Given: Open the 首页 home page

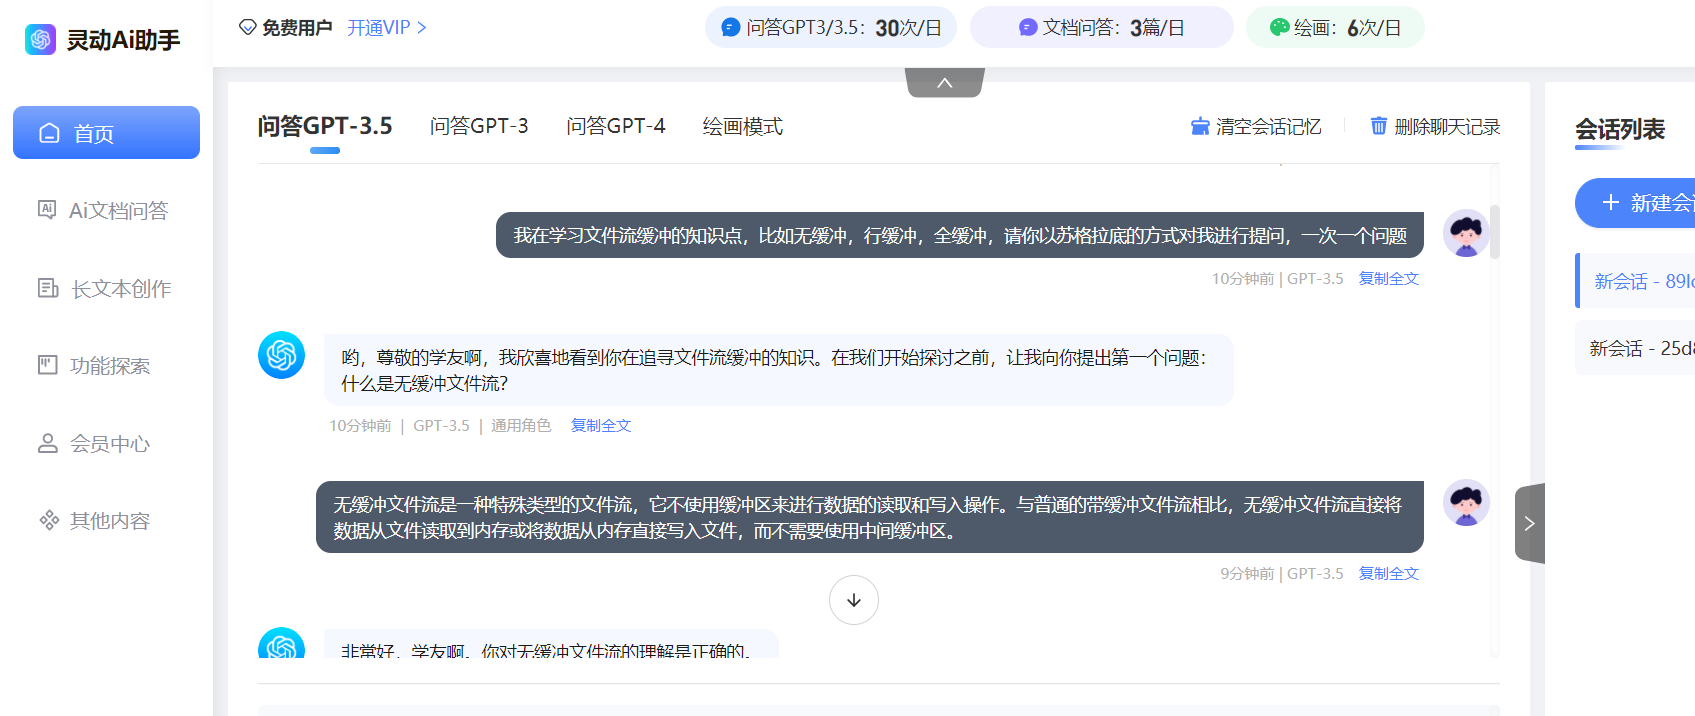Looking at the screenshot, I should point(106,133).
